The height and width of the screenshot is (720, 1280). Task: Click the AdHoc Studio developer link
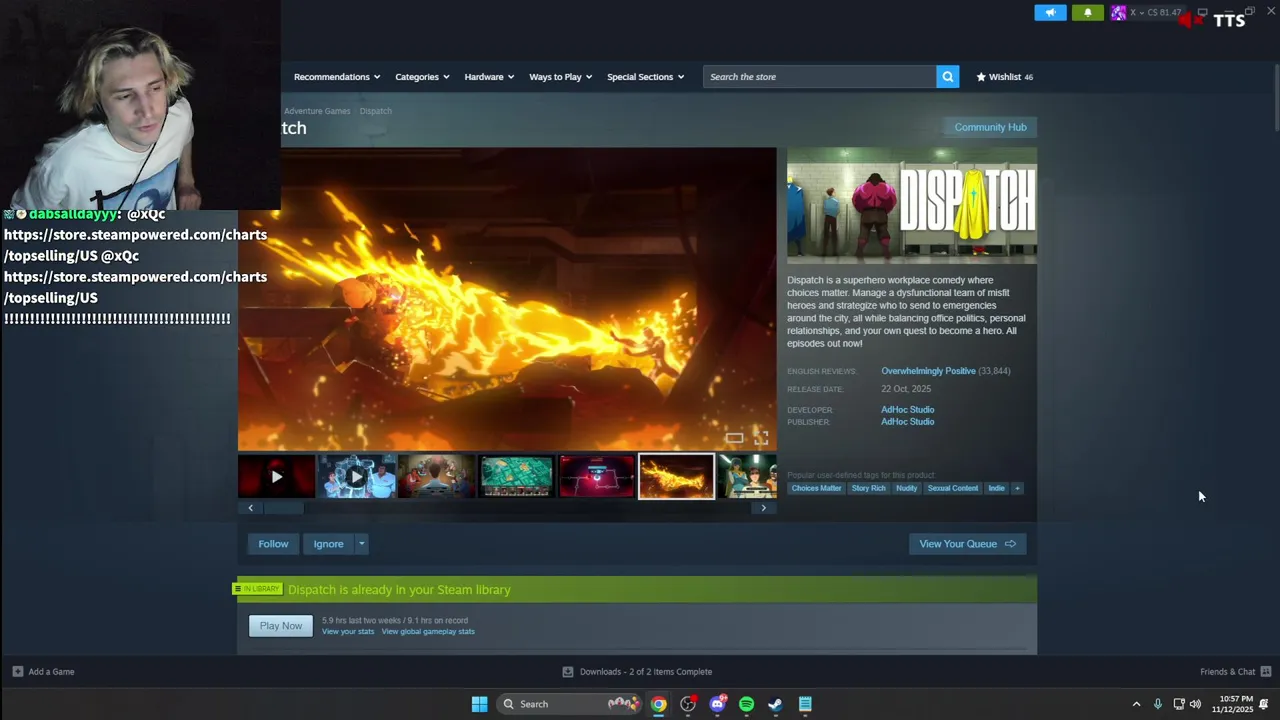click(x=907, y=410)
